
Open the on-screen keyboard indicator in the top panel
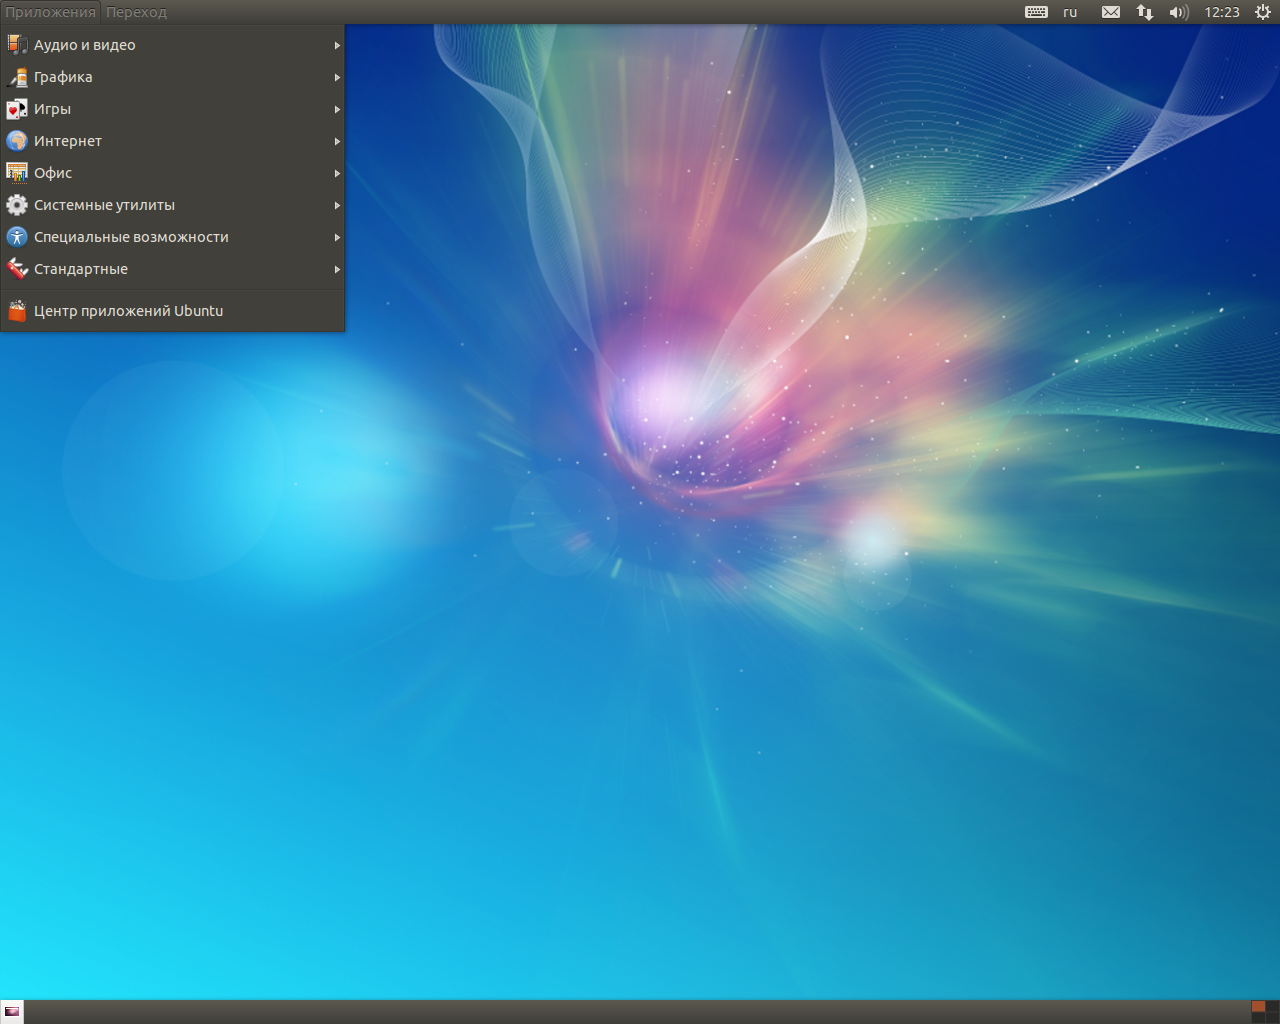pos(1036,12)
